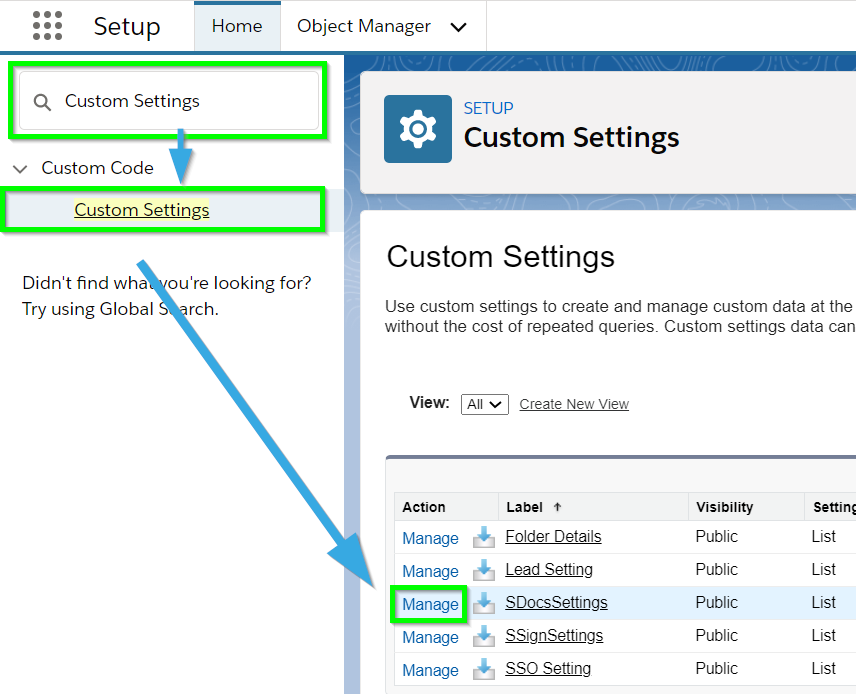
Task: Click Manage for Lead Setting
Action: pos(430,571)
